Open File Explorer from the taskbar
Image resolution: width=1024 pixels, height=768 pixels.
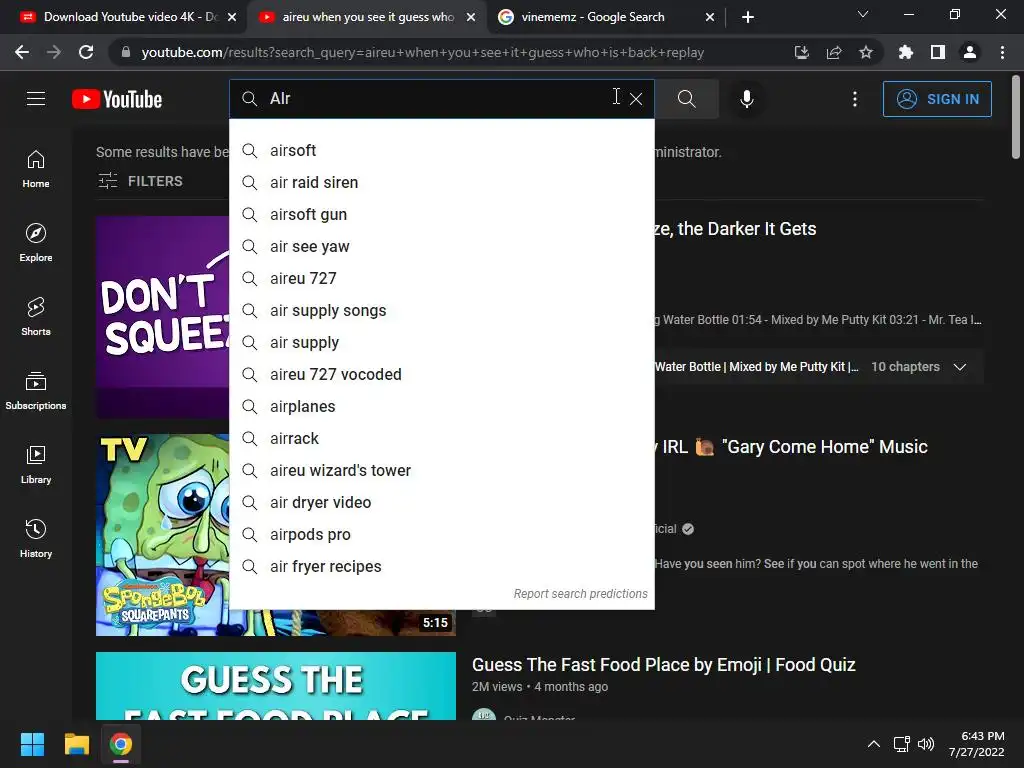point(76,744)
